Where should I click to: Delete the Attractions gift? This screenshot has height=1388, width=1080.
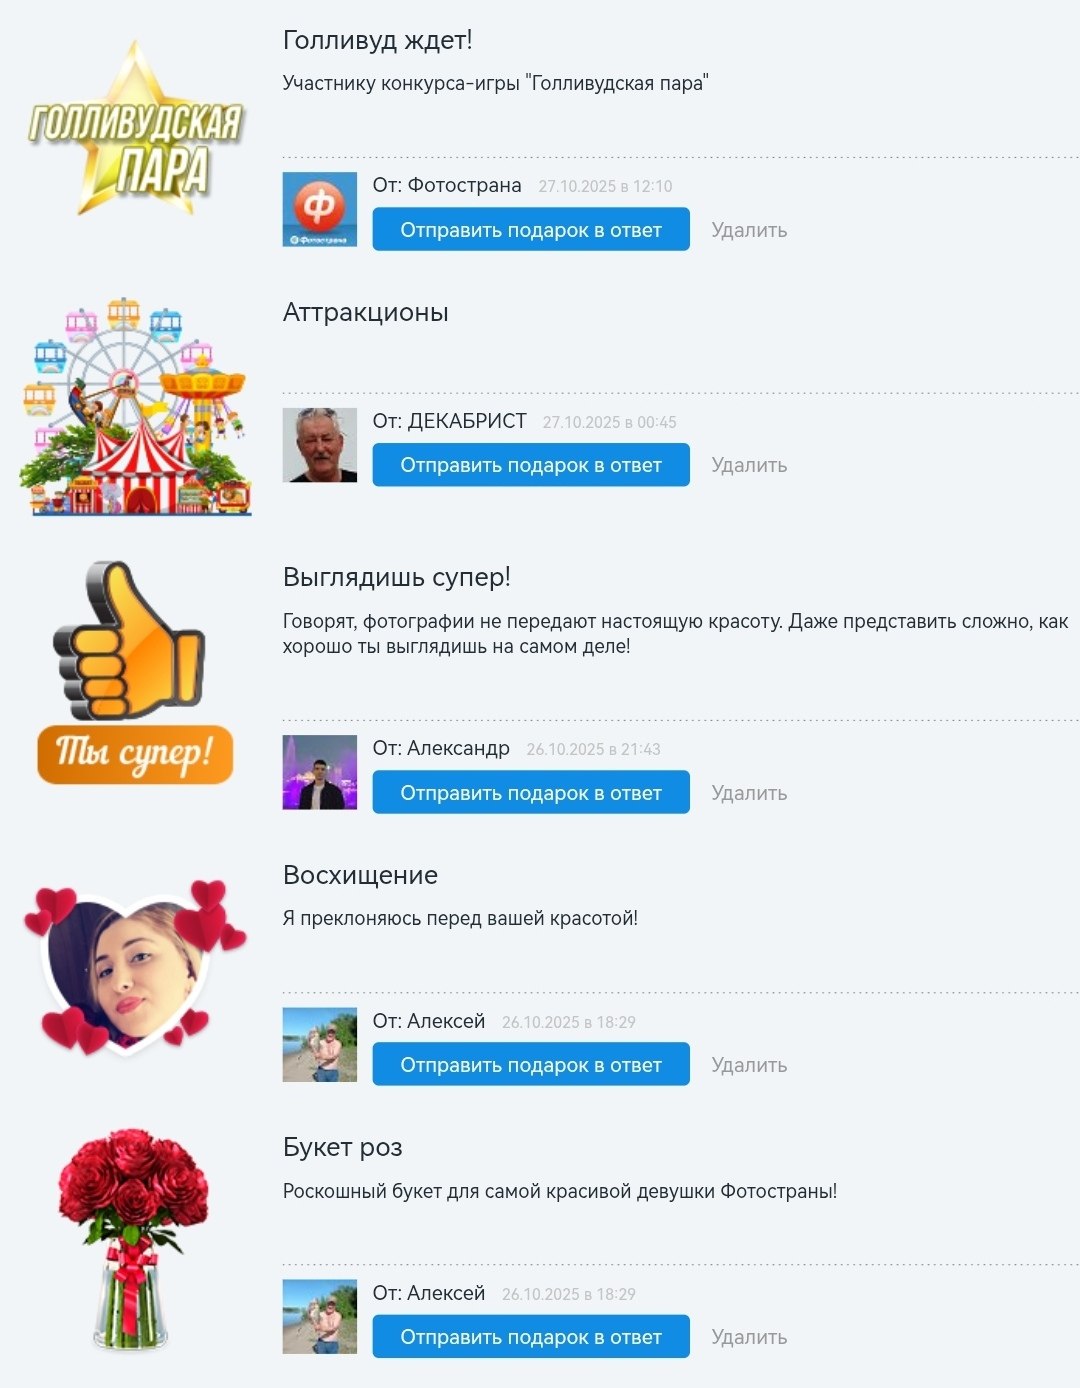749,465
